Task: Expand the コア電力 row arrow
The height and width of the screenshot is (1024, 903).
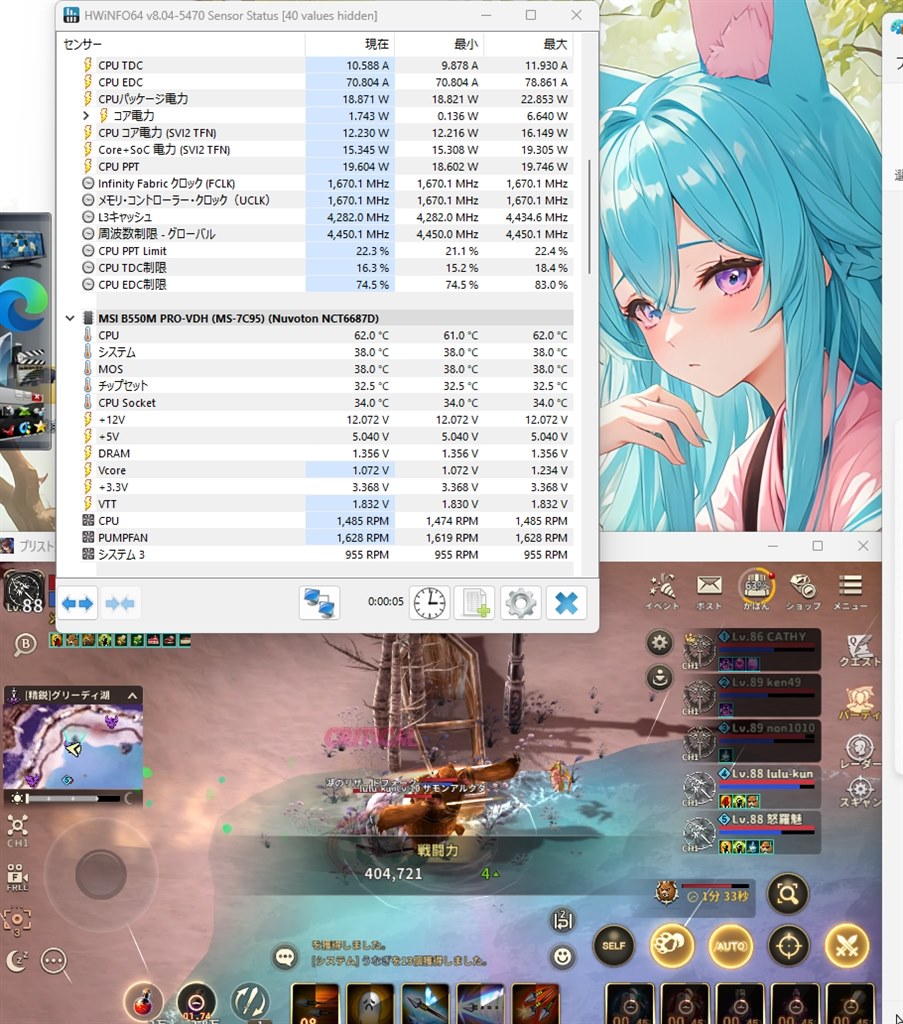Action: (x=86, y=116)
